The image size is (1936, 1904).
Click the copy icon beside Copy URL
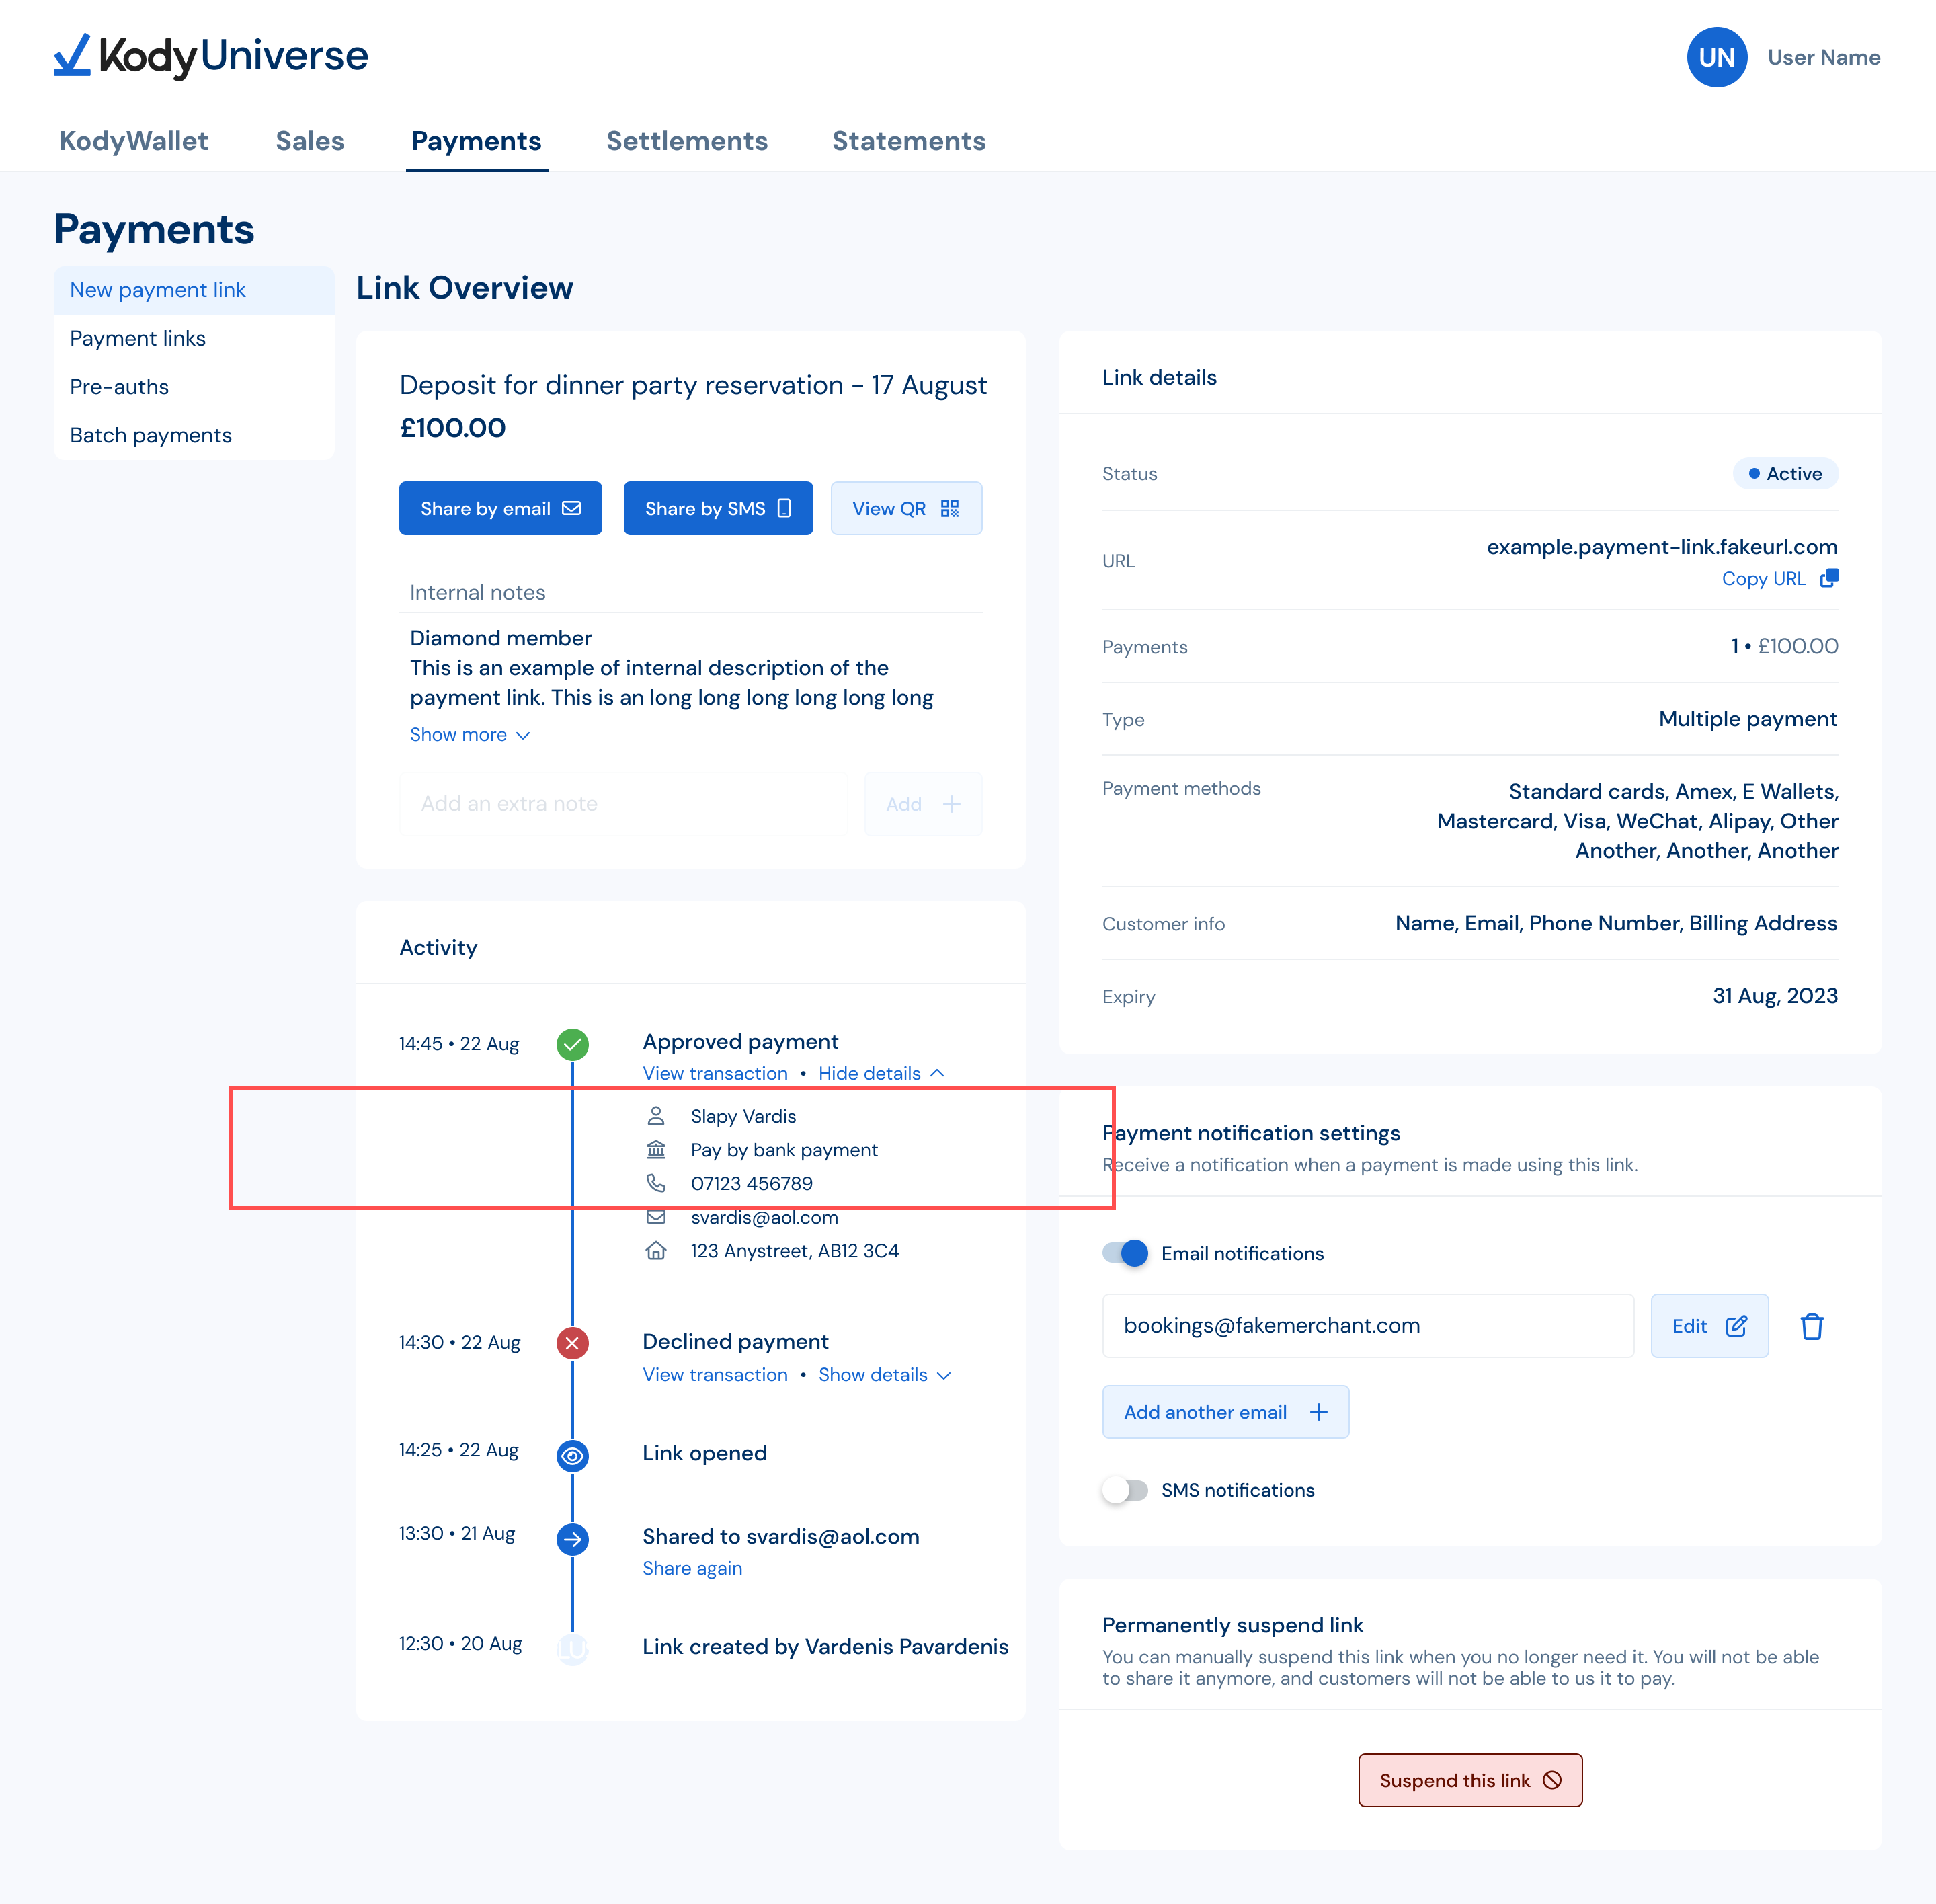pyautogui.click(x=1829, y=578)
